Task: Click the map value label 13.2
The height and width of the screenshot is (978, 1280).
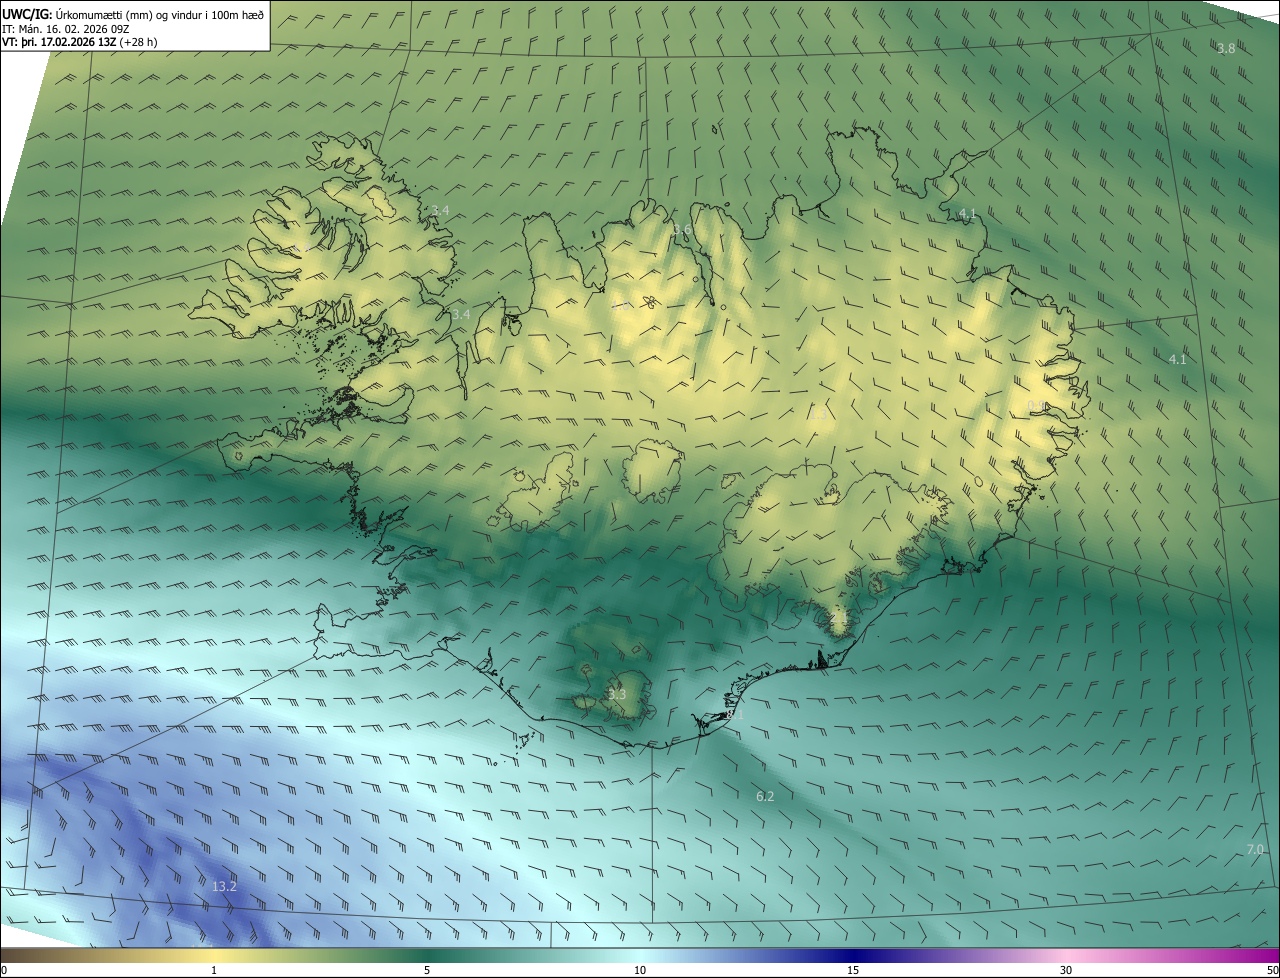Action: point(224,886)
